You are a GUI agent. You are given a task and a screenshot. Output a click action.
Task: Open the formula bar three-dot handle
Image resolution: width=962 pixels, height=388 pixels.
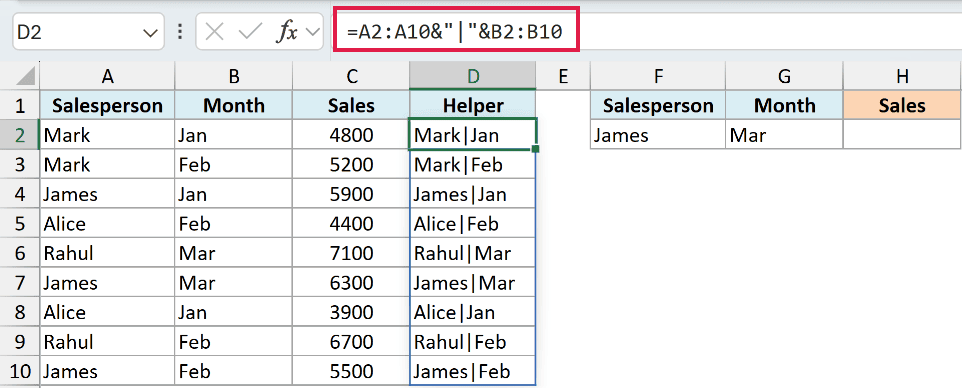[180, 33]
